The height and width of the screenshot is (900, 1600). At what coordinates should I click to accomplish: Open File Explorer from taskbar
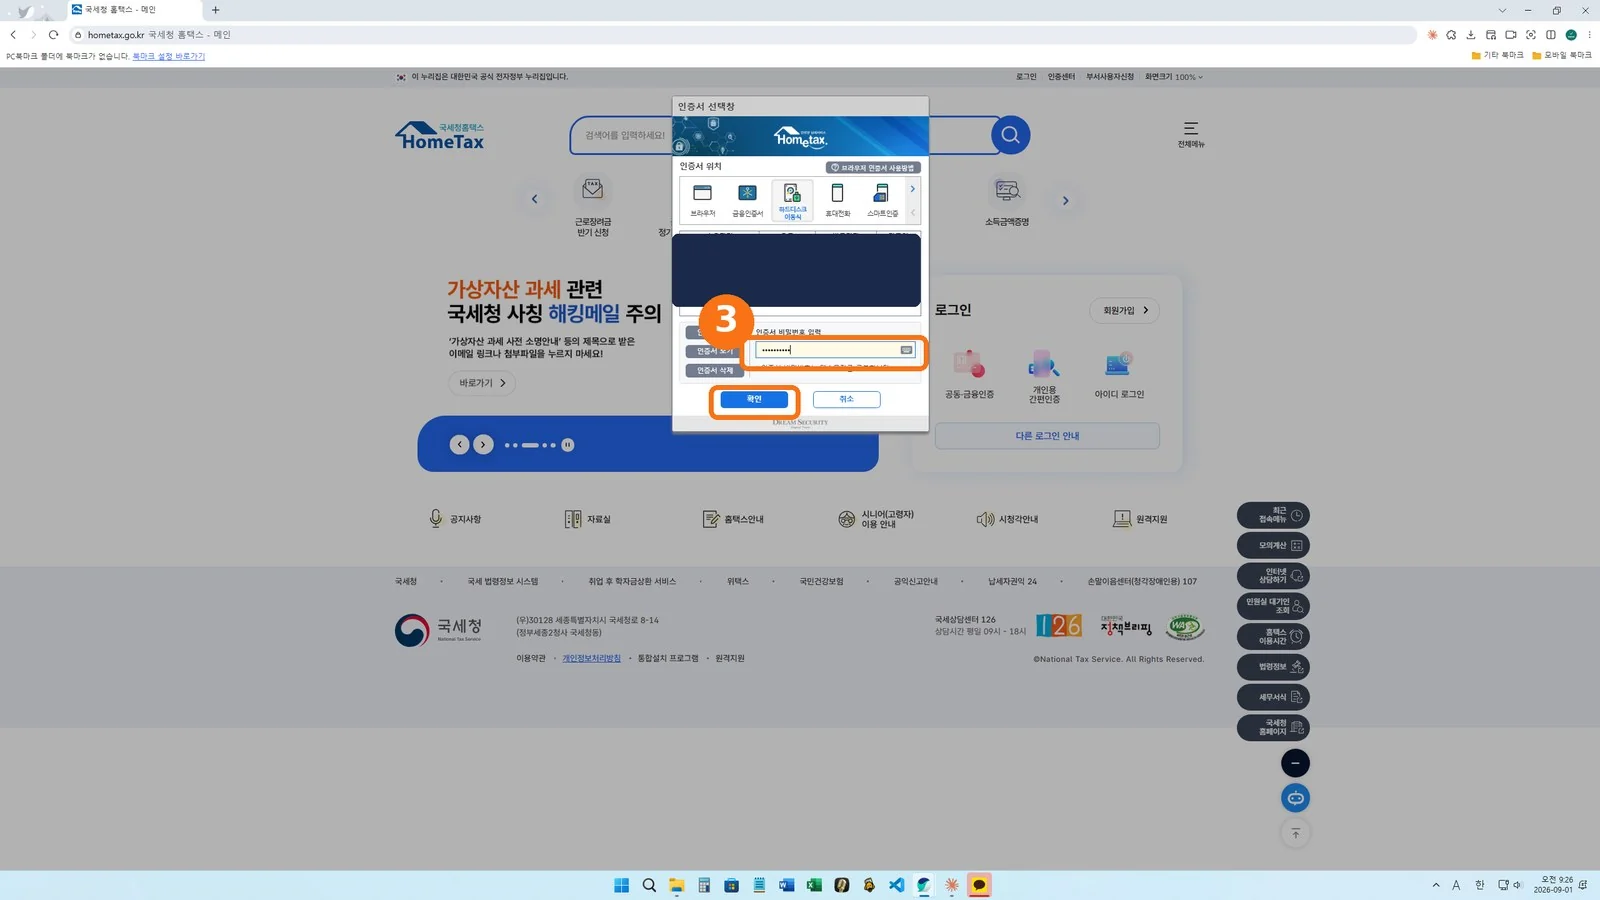677,885
